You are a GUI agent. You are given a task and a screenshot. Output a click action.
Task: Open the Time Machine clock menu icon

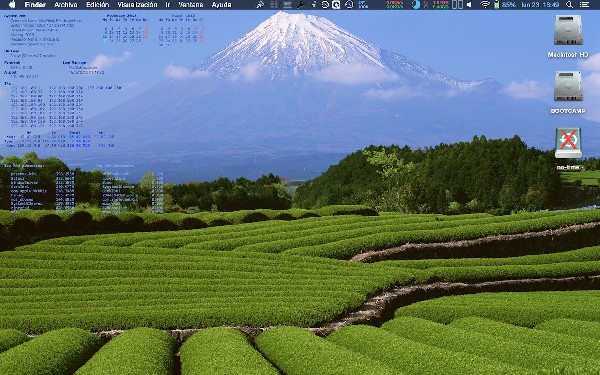349,5
